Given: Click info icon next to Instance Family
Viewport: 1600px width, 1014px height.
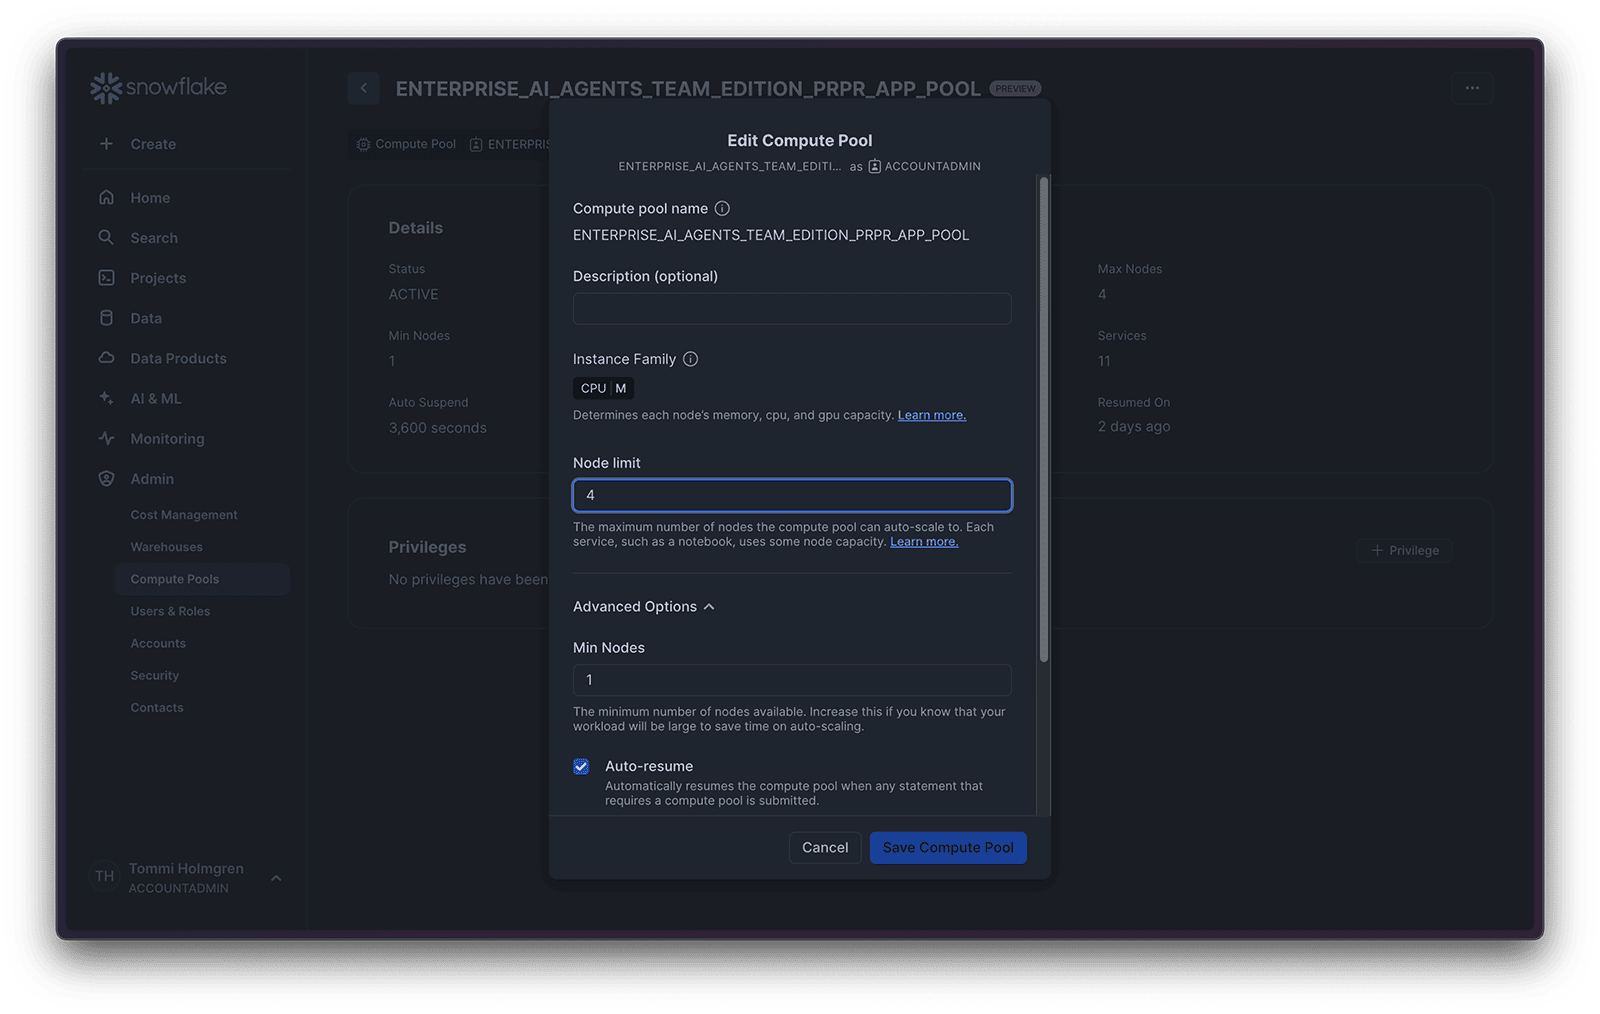Looking at the screenshot, I should pyautogui.click(x=690, y=359).
